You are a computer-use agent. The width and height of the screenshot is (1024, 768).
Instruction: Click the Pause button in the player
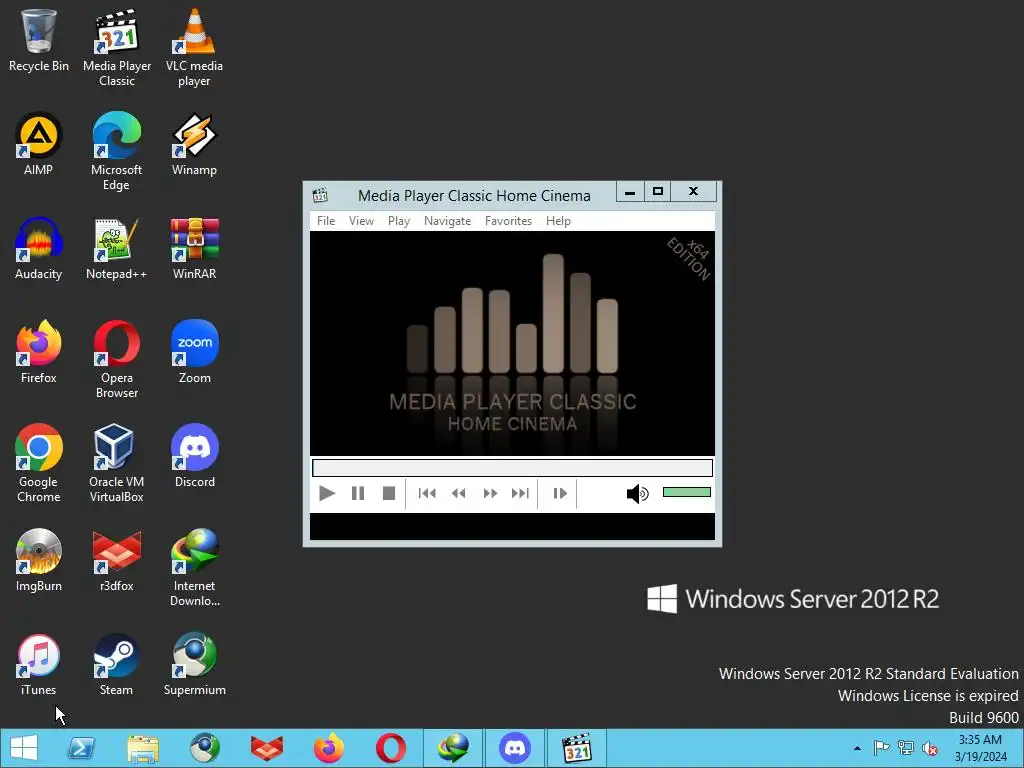(358, 493)
